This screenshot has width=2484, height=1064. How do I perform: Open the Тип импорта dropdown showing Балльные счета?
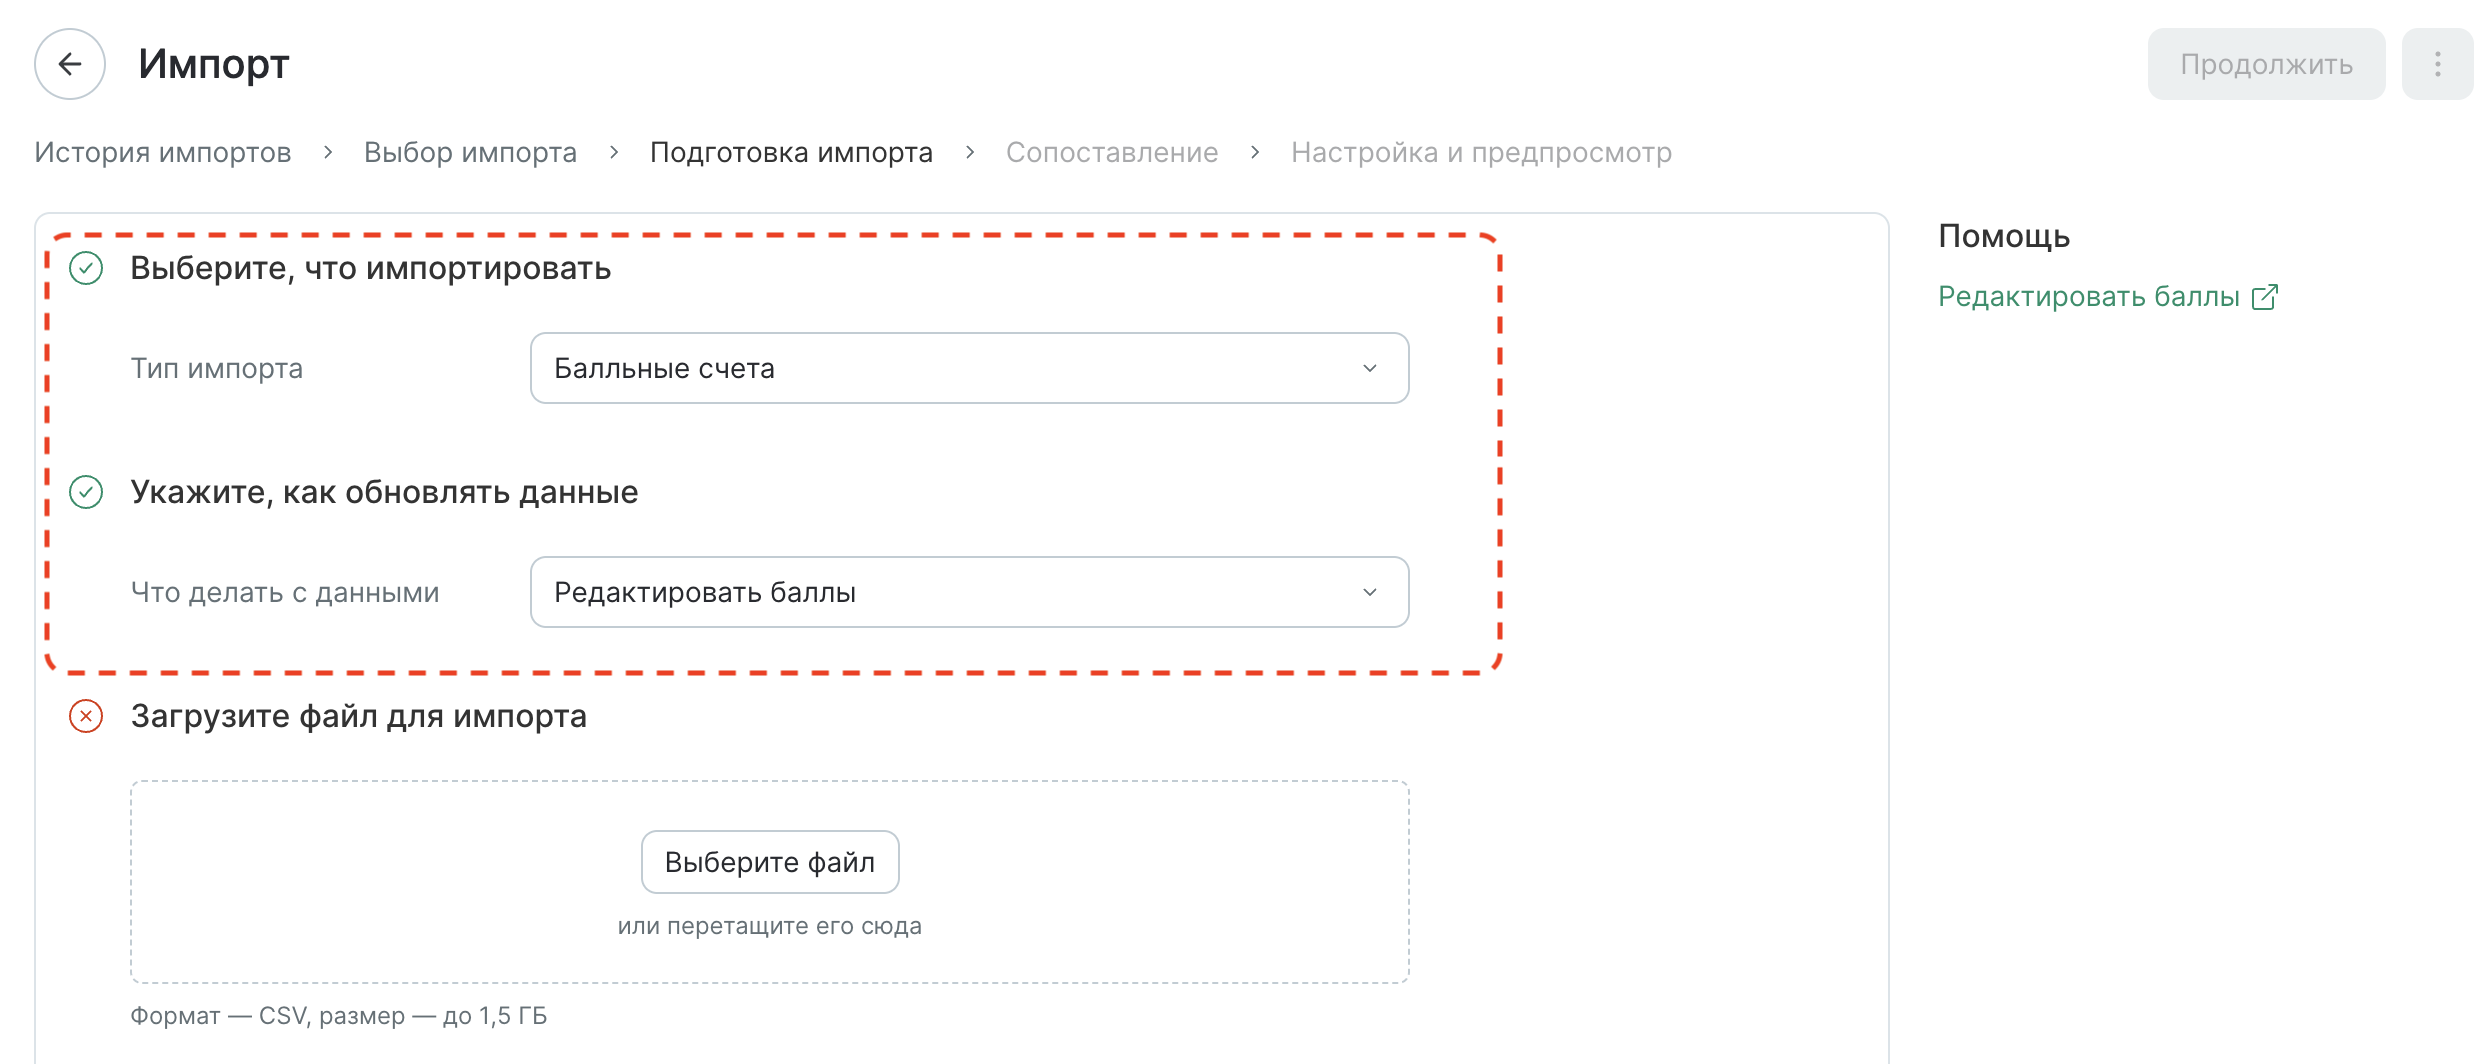pos(969,368)
